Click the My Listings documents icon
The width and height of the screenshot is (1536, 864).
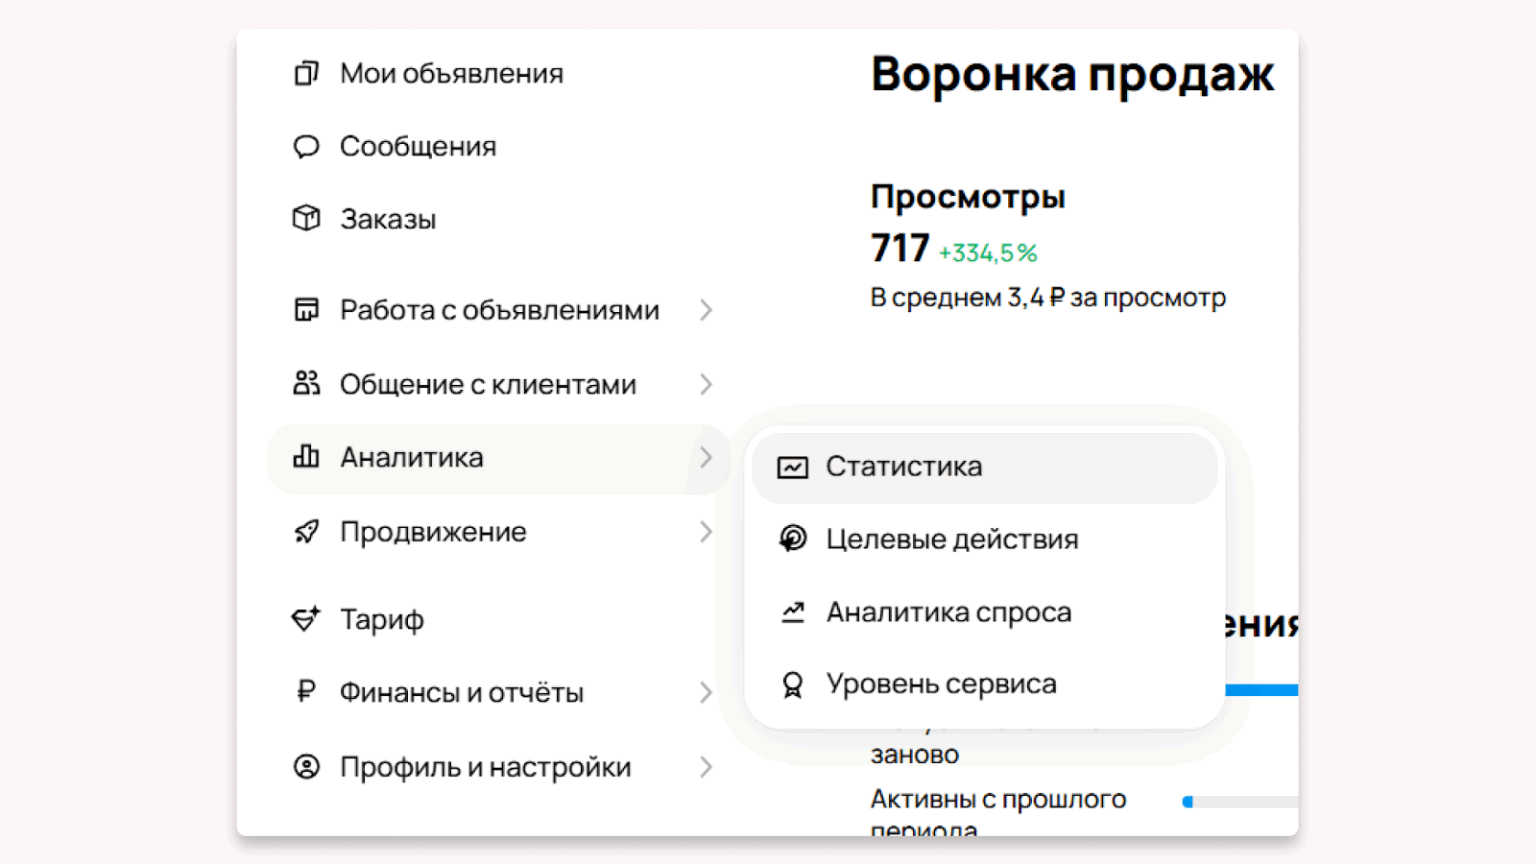(306, 73)
